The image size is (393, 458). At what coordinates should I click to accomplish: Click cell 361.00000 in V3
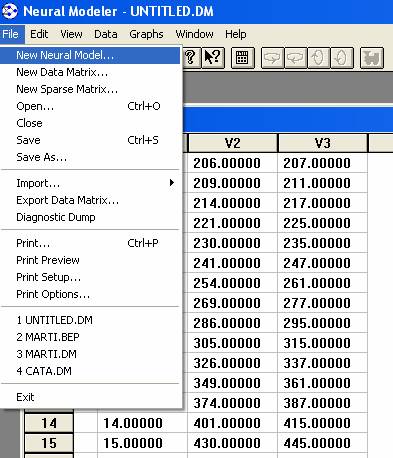[322, 383]
